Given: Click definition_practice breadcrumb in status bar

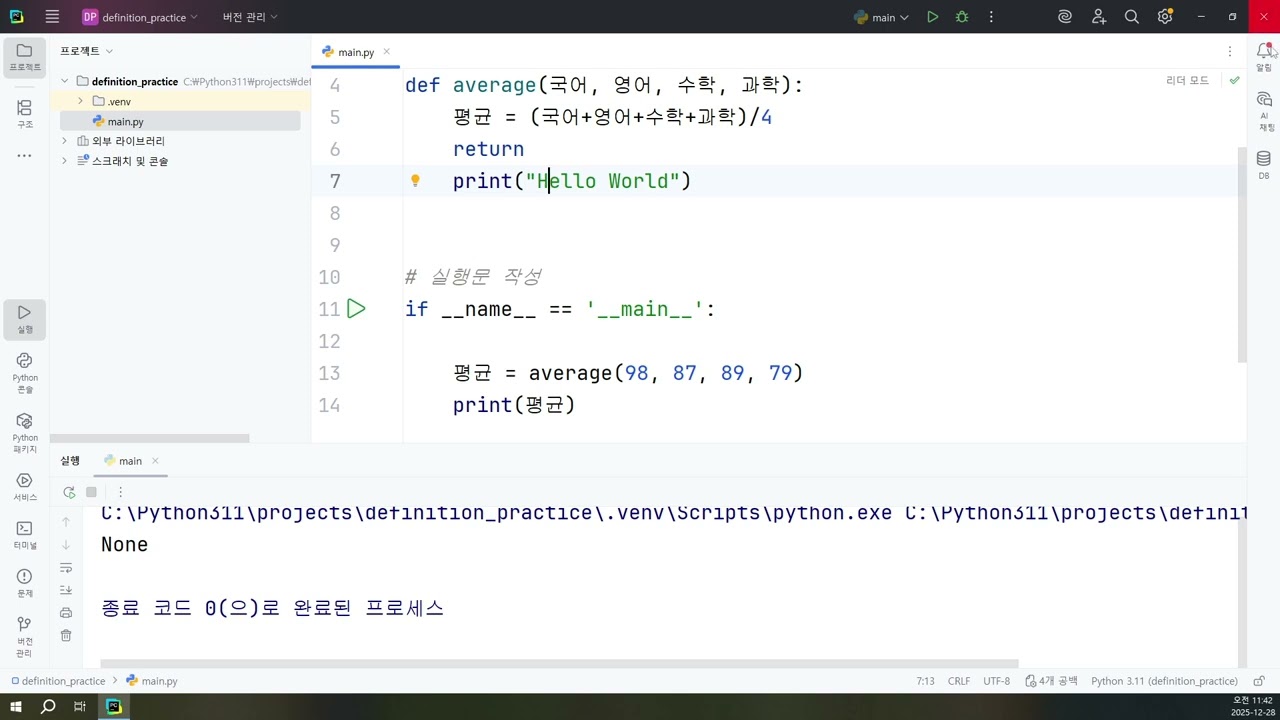Looking at the screenshot, I should (x=57, y=681).
